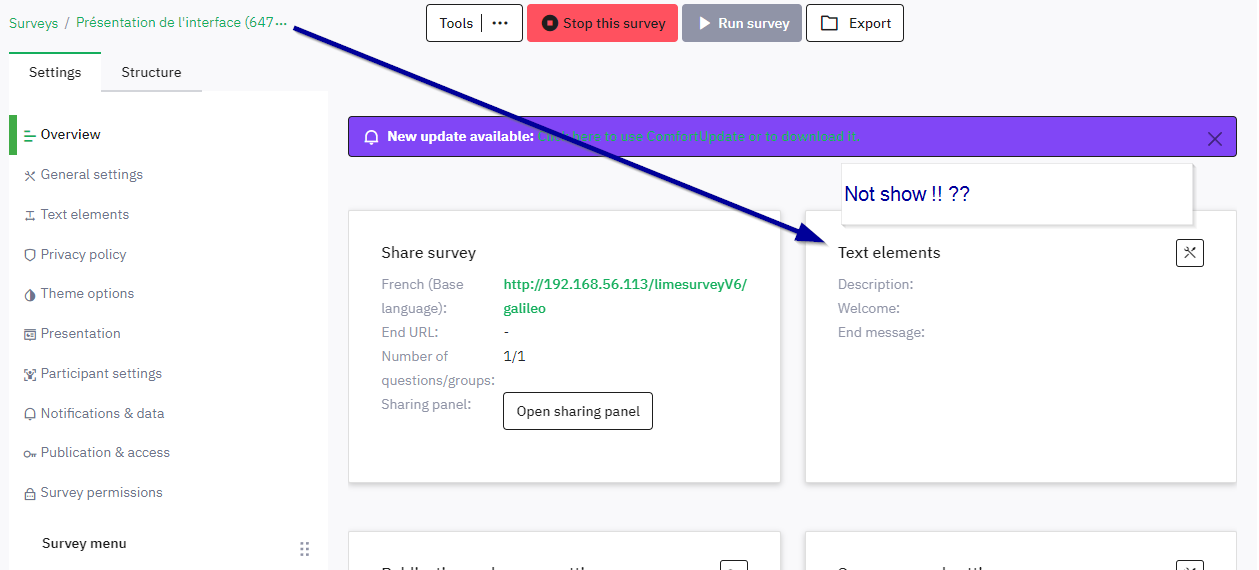Click the Sharing panel label
The height and width of the screenshot is (570, 1259).
click(426, 404)
